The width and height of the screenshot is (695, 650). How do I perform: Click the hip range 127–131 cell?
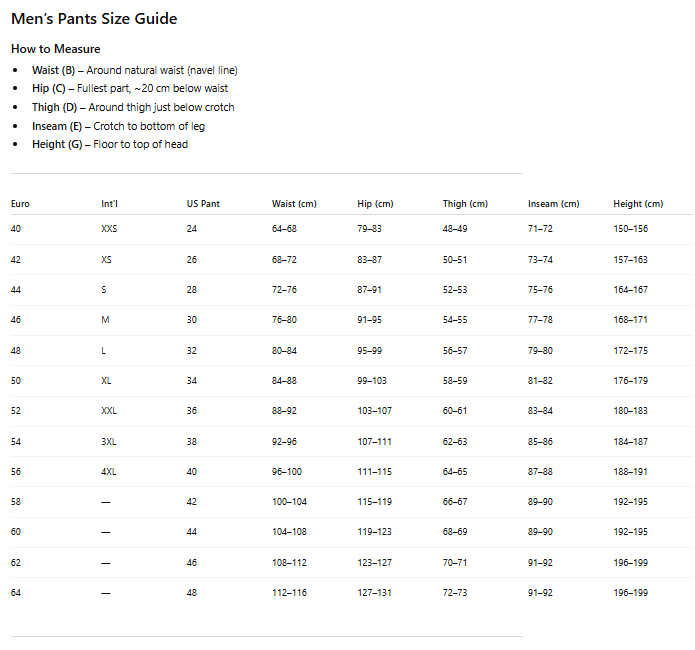click(375, 593)
